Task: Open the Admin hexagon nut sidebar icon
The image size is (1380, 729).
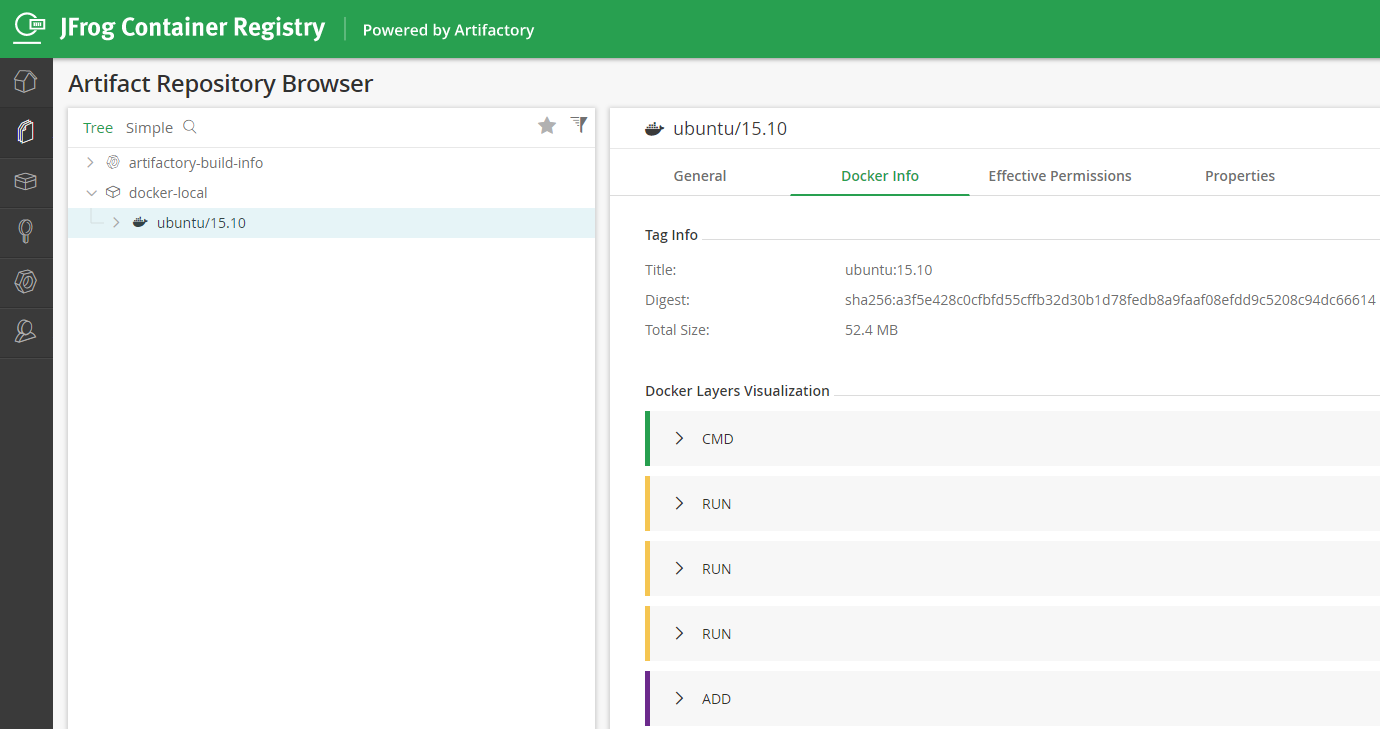Action: pyautogui.click(x=26, y=282)
